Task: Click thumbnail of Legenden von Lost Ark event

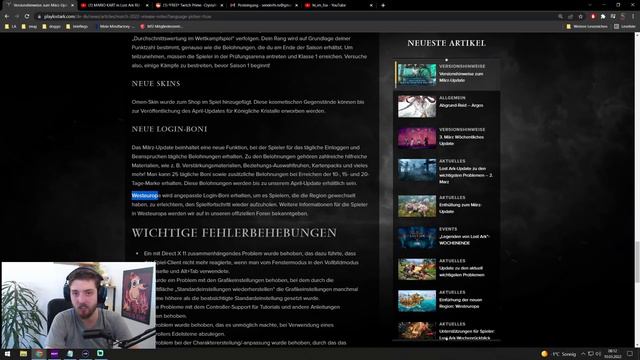Action: (417, 238)
